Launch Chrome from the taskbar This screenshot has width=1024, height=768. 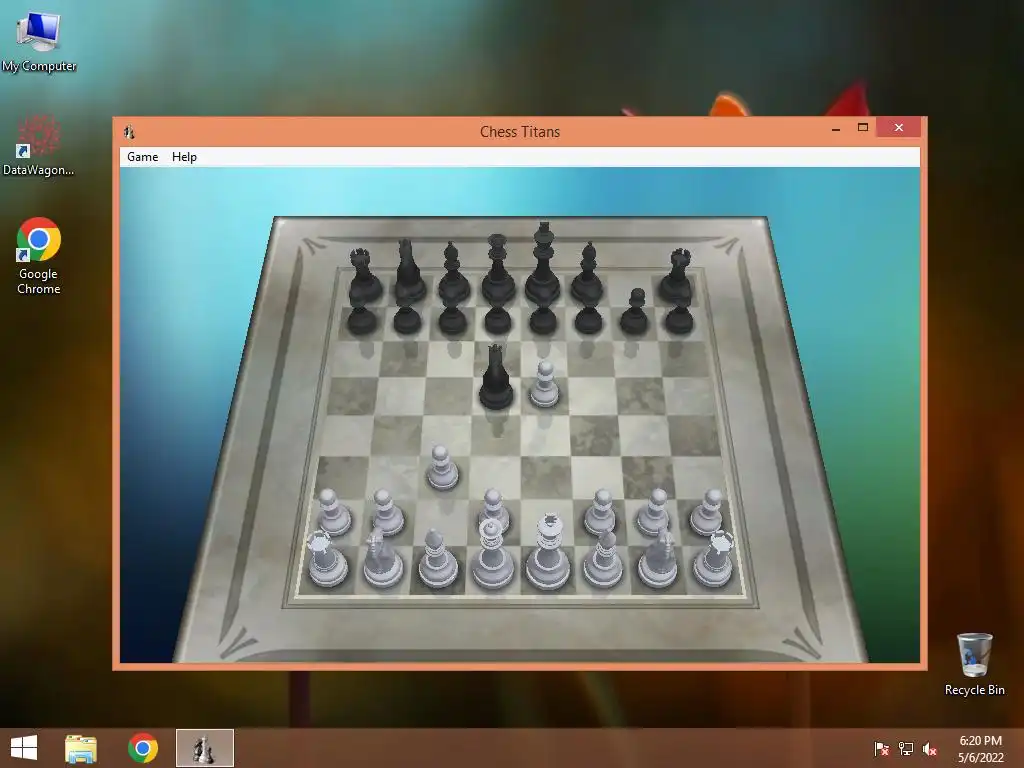(x=143, y=748)
